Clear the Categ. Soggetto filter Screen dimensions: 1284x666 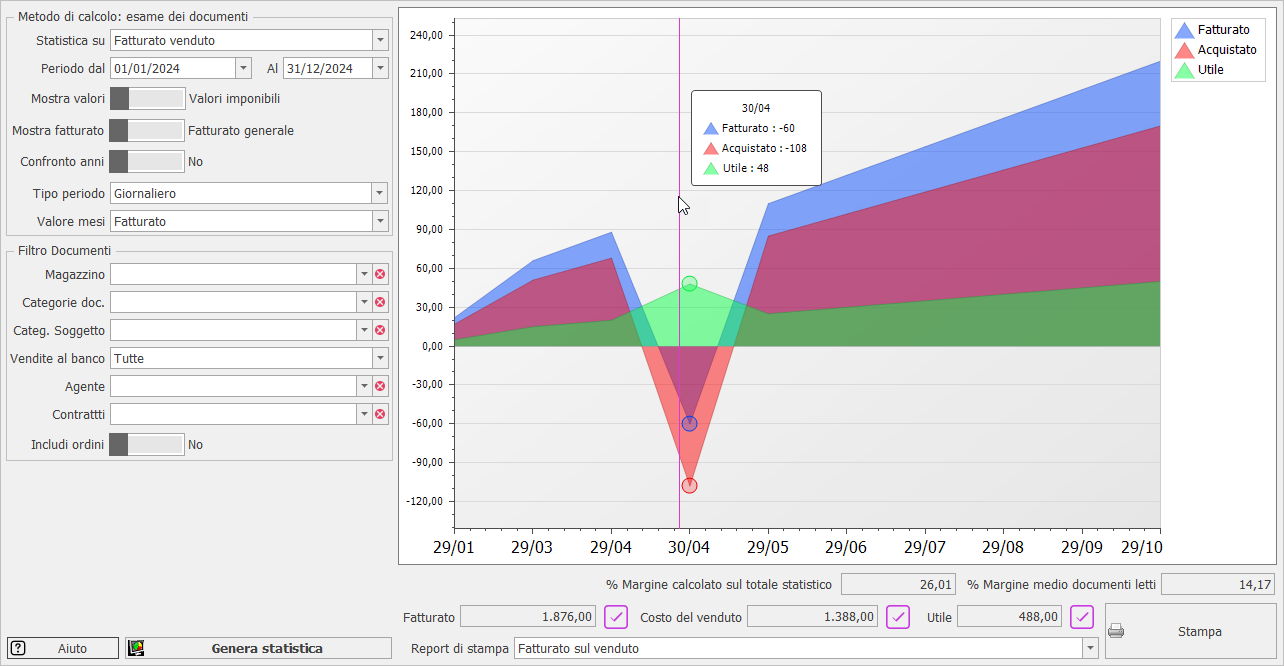[x=379, y=330]
